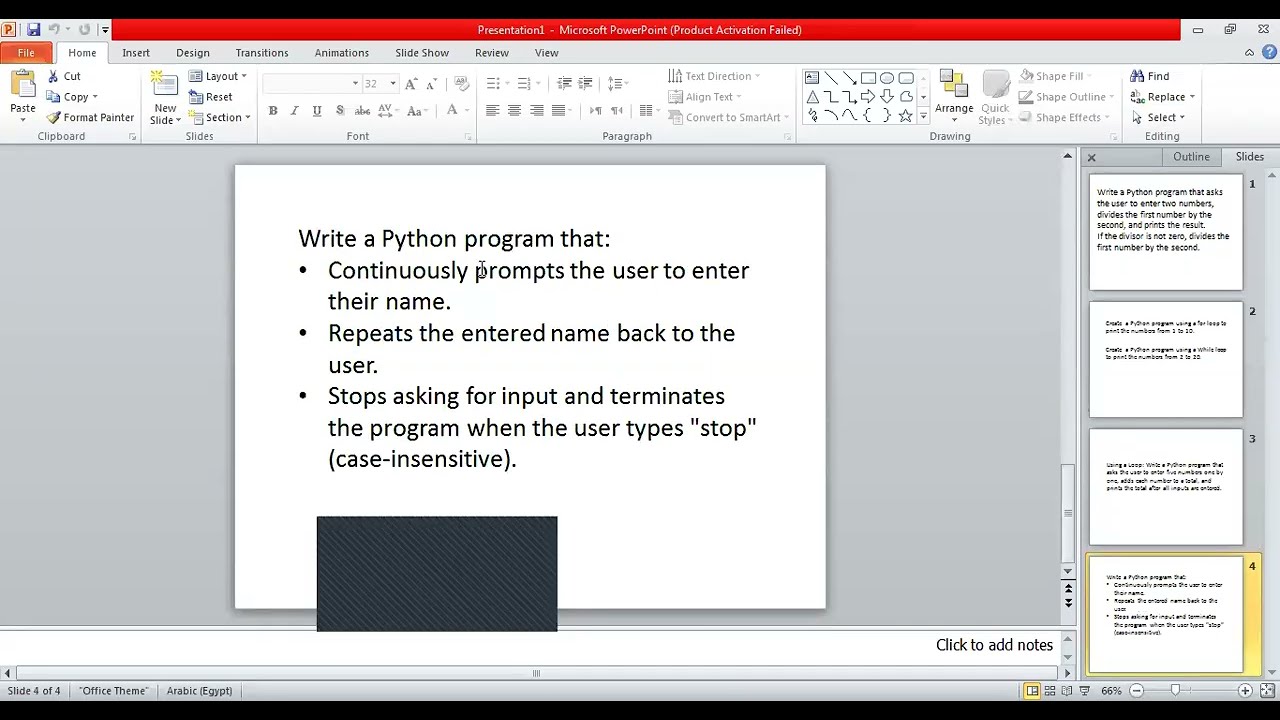The image size is (1280, 720).
Task: Open the Line Spacing dropdown
Action: coord(617,84)
